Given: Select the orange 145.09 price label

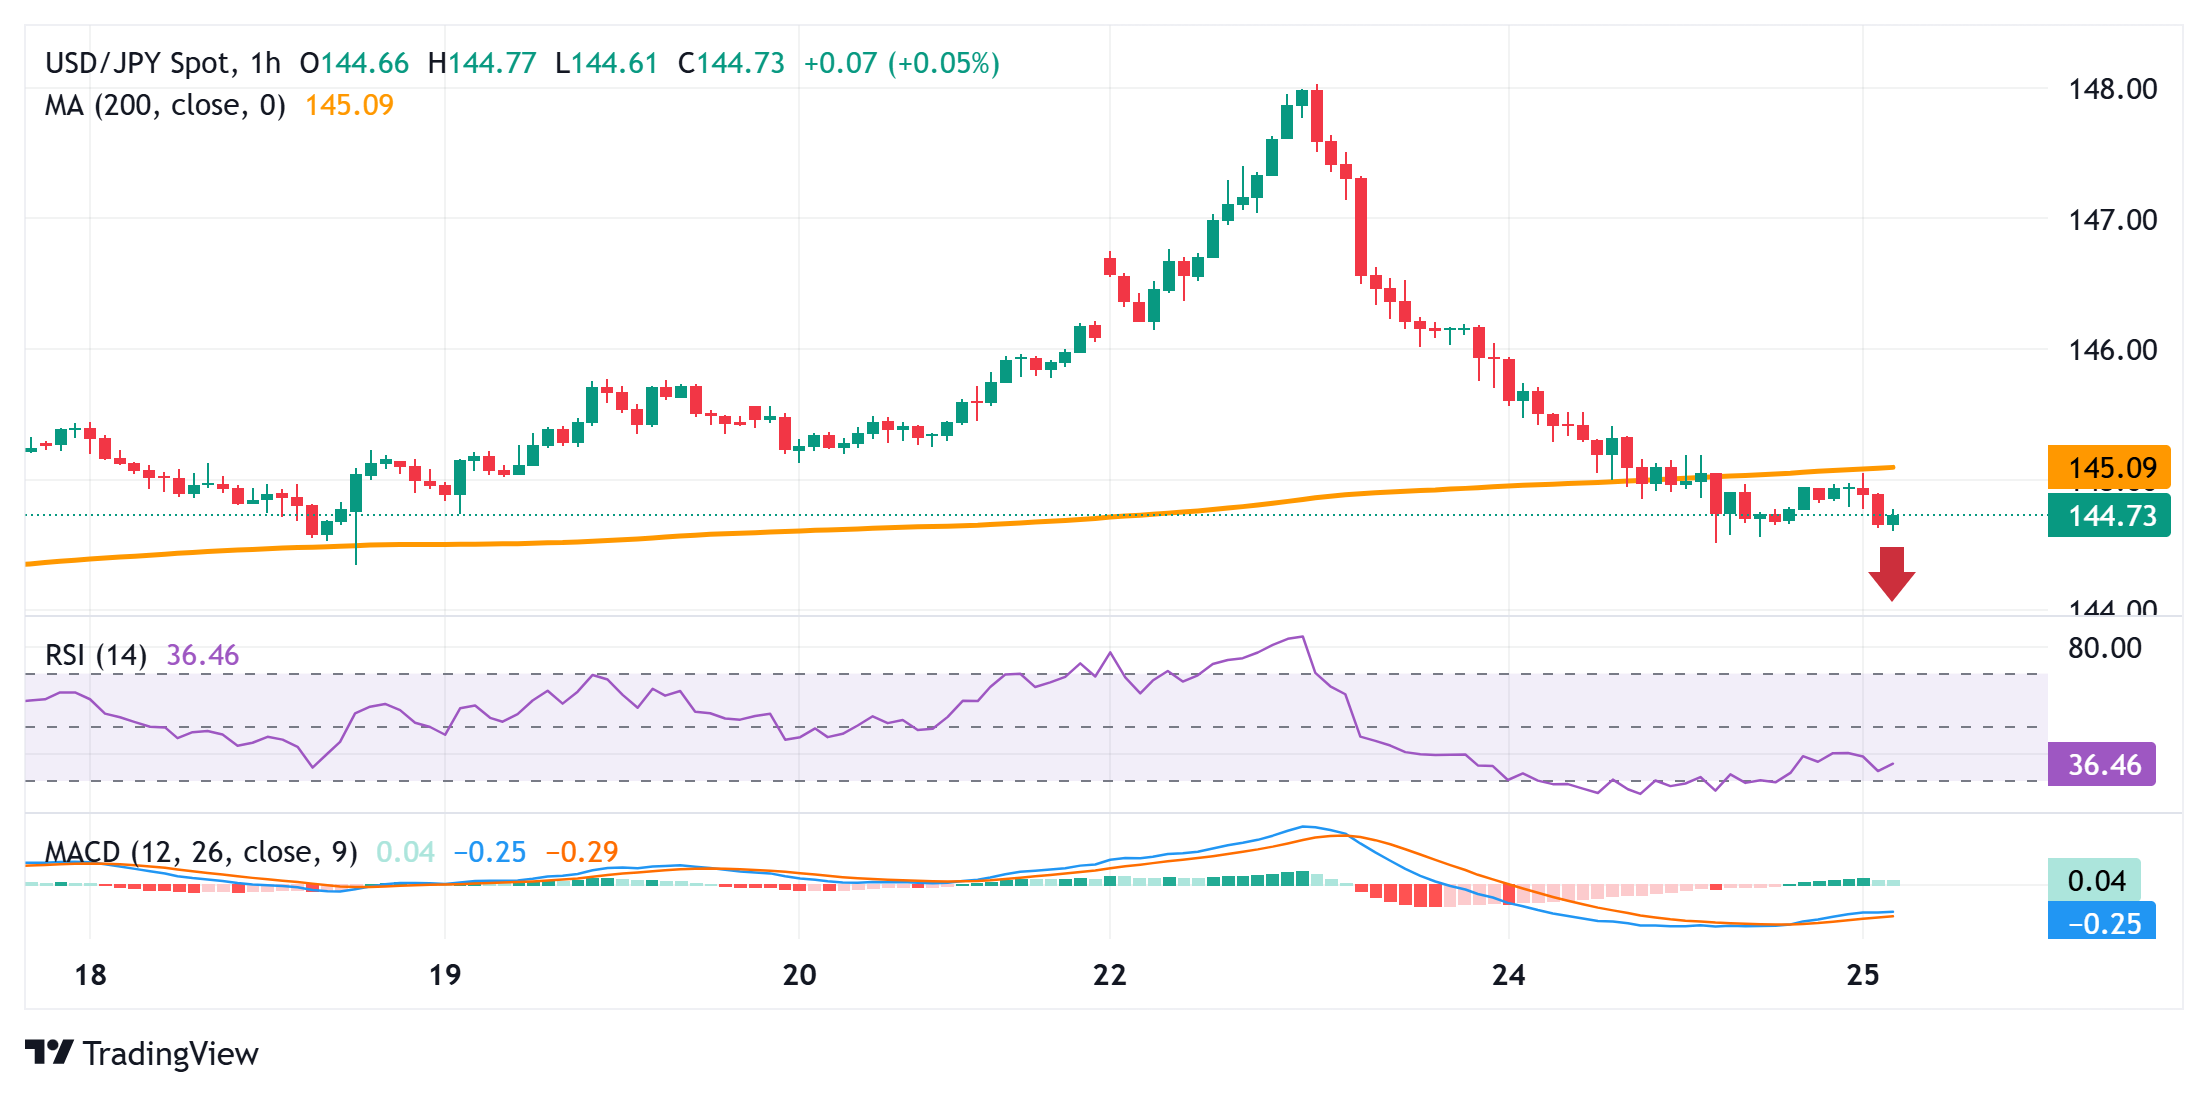Looking at the screenshot, I should (x=2108, y=468).
